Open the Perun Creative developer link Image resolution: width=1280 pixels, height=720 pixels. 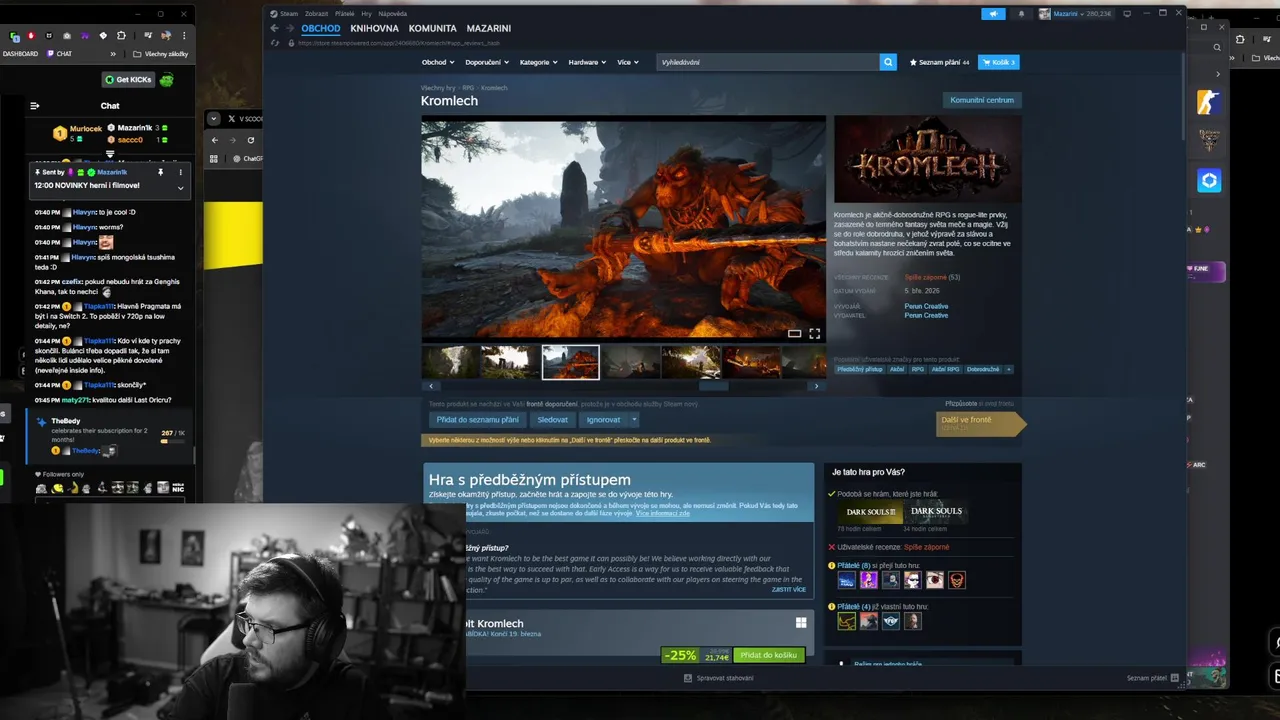(x=926, y=306)
